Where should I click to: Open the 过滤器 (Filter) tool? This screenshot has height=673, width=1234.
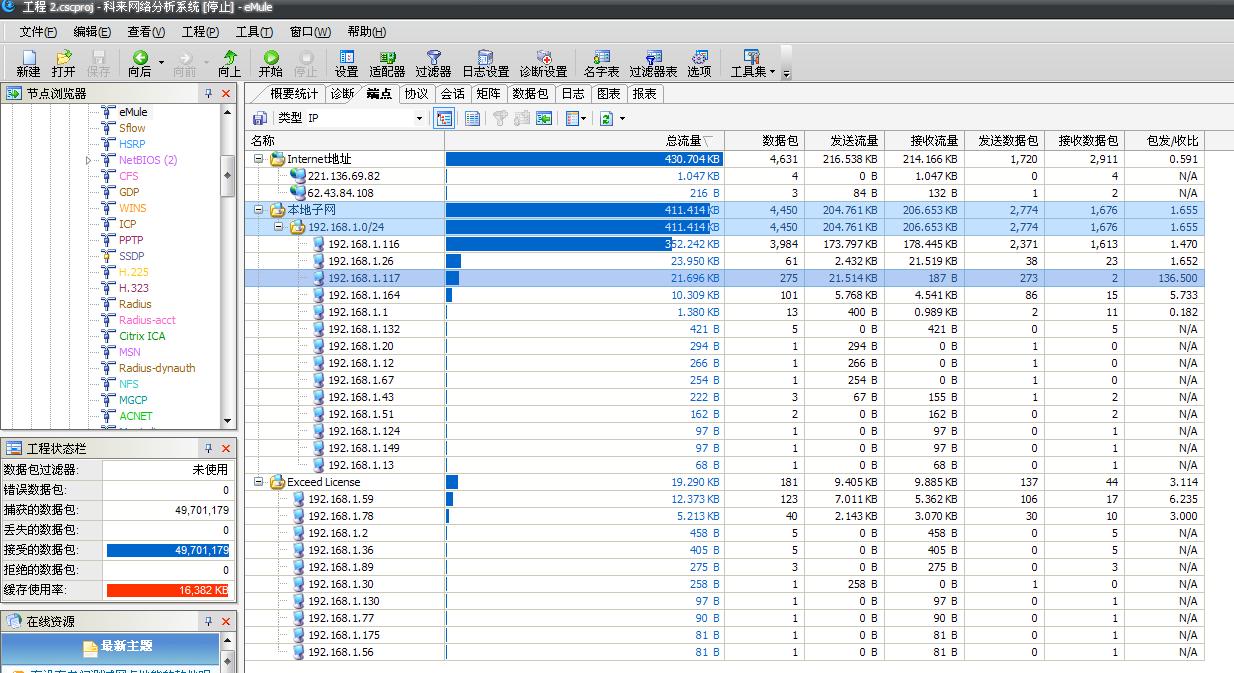click(433, 63)
